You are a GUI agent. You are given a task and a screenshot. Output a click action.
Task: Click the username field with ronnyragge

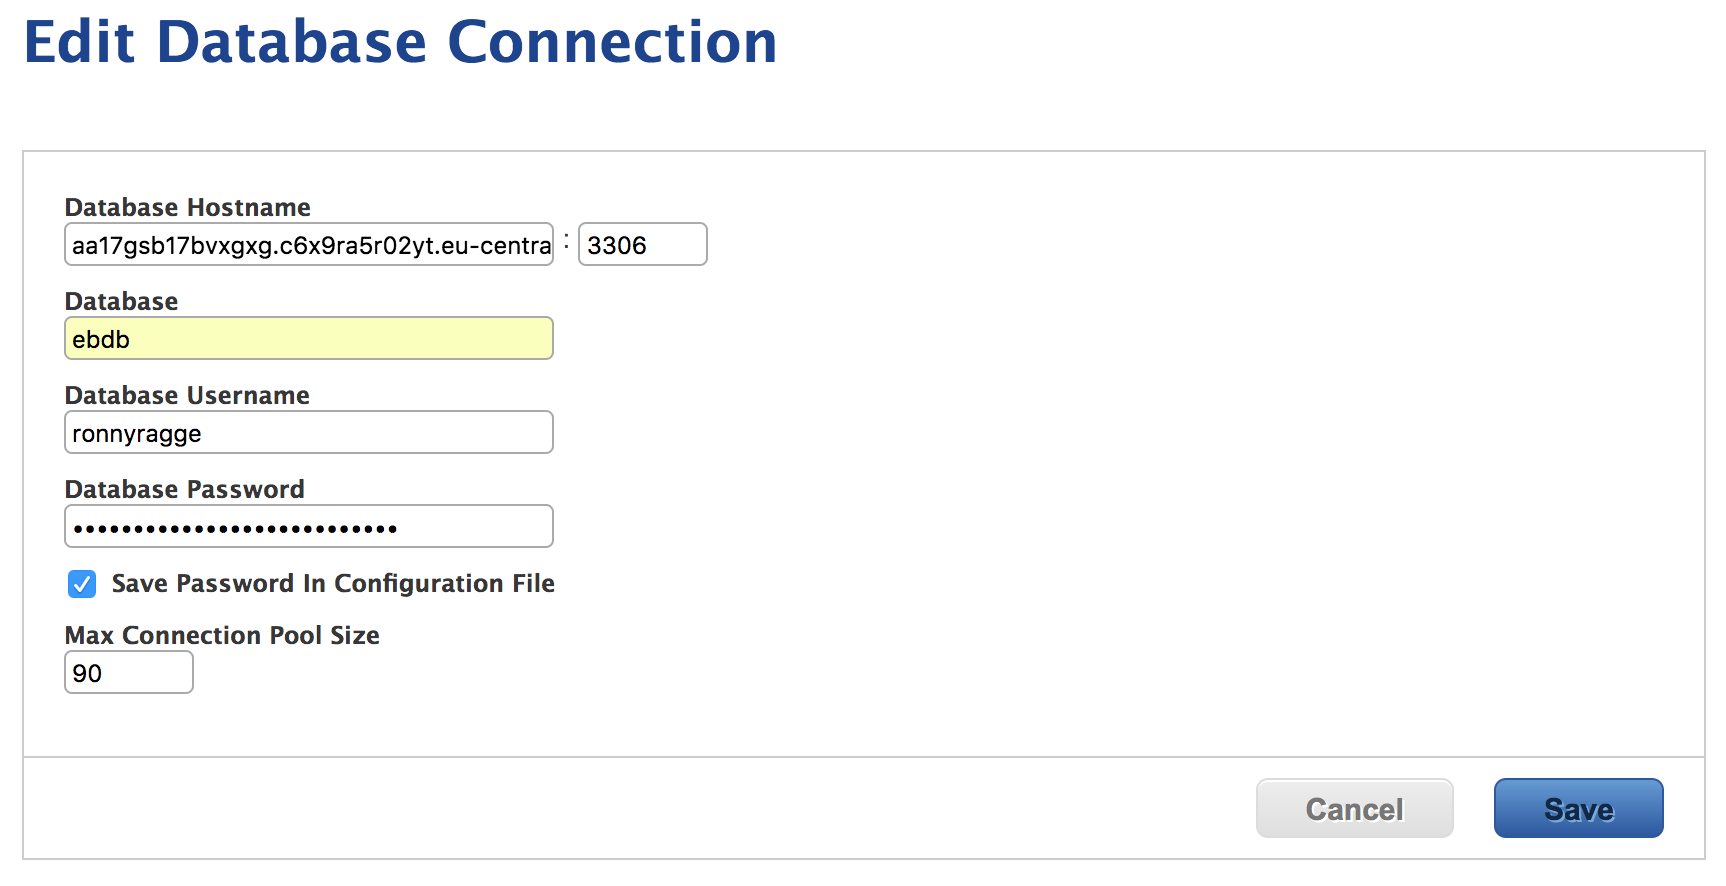pyautogui.click(x=309, y=432)
